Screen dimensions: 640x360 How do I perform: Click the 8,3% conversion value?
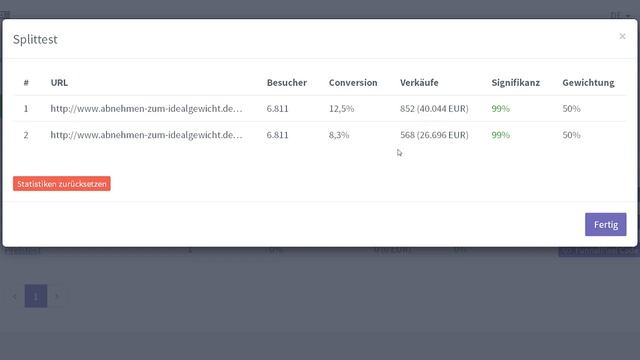[x=339, y=135]
